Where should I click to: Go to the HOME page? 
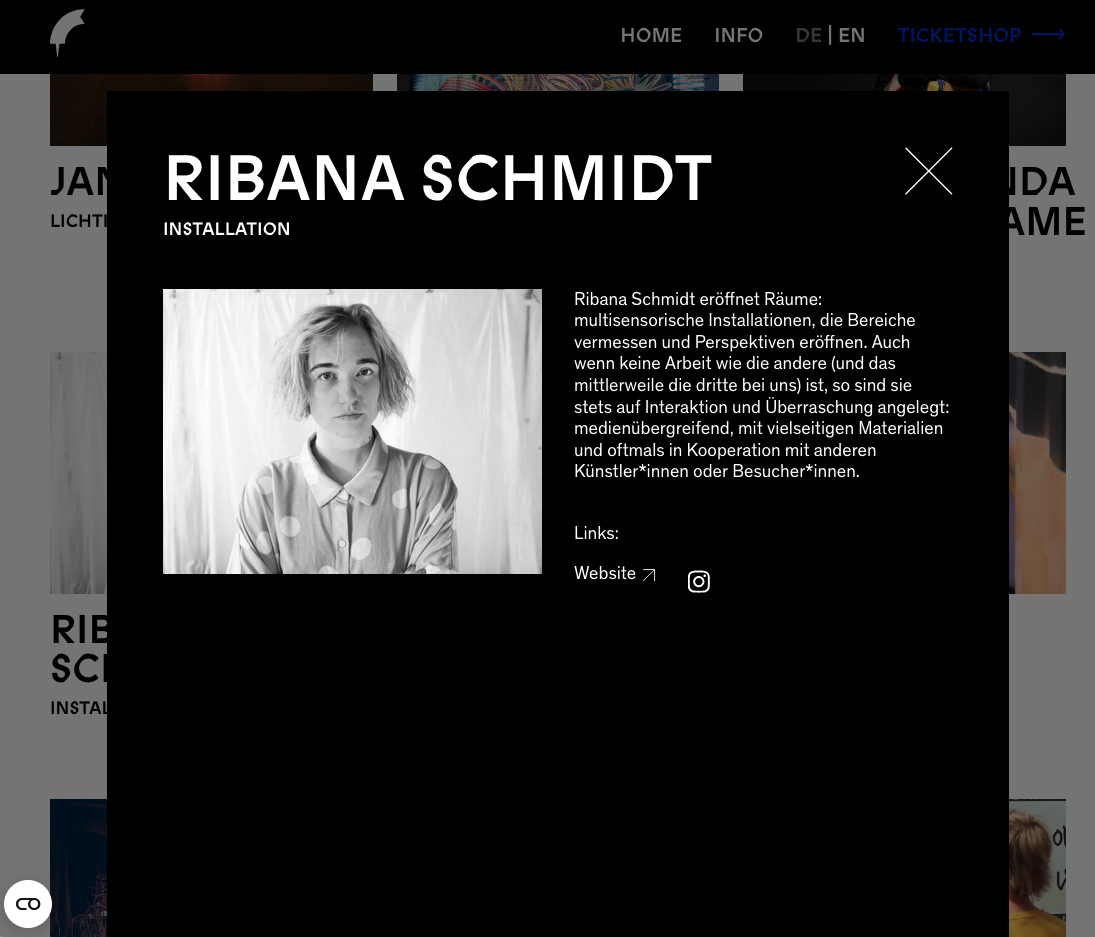coord(651,36)
